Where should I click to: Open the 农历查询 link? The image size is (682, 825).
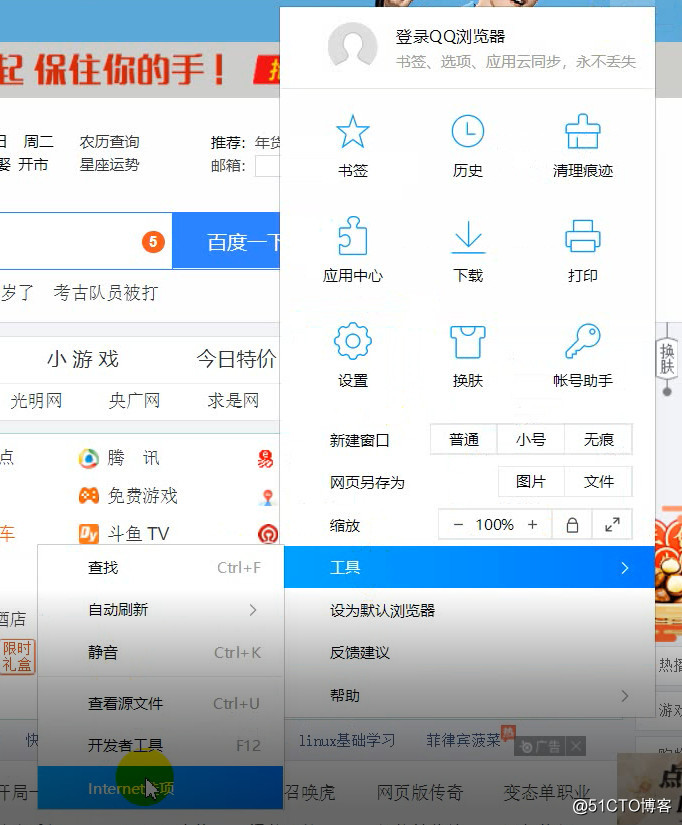pyautogui.click(x=109, y=142)
